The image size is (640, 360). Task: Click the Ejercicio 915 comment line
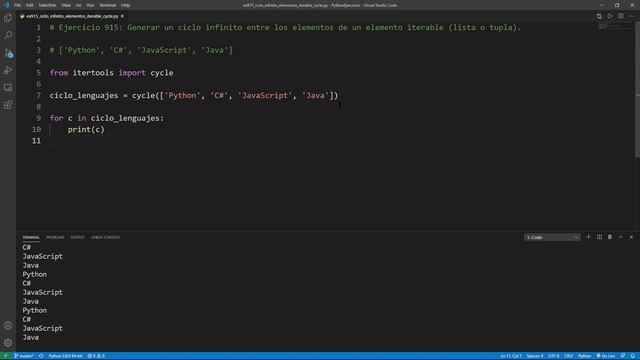tap(285, 27)
